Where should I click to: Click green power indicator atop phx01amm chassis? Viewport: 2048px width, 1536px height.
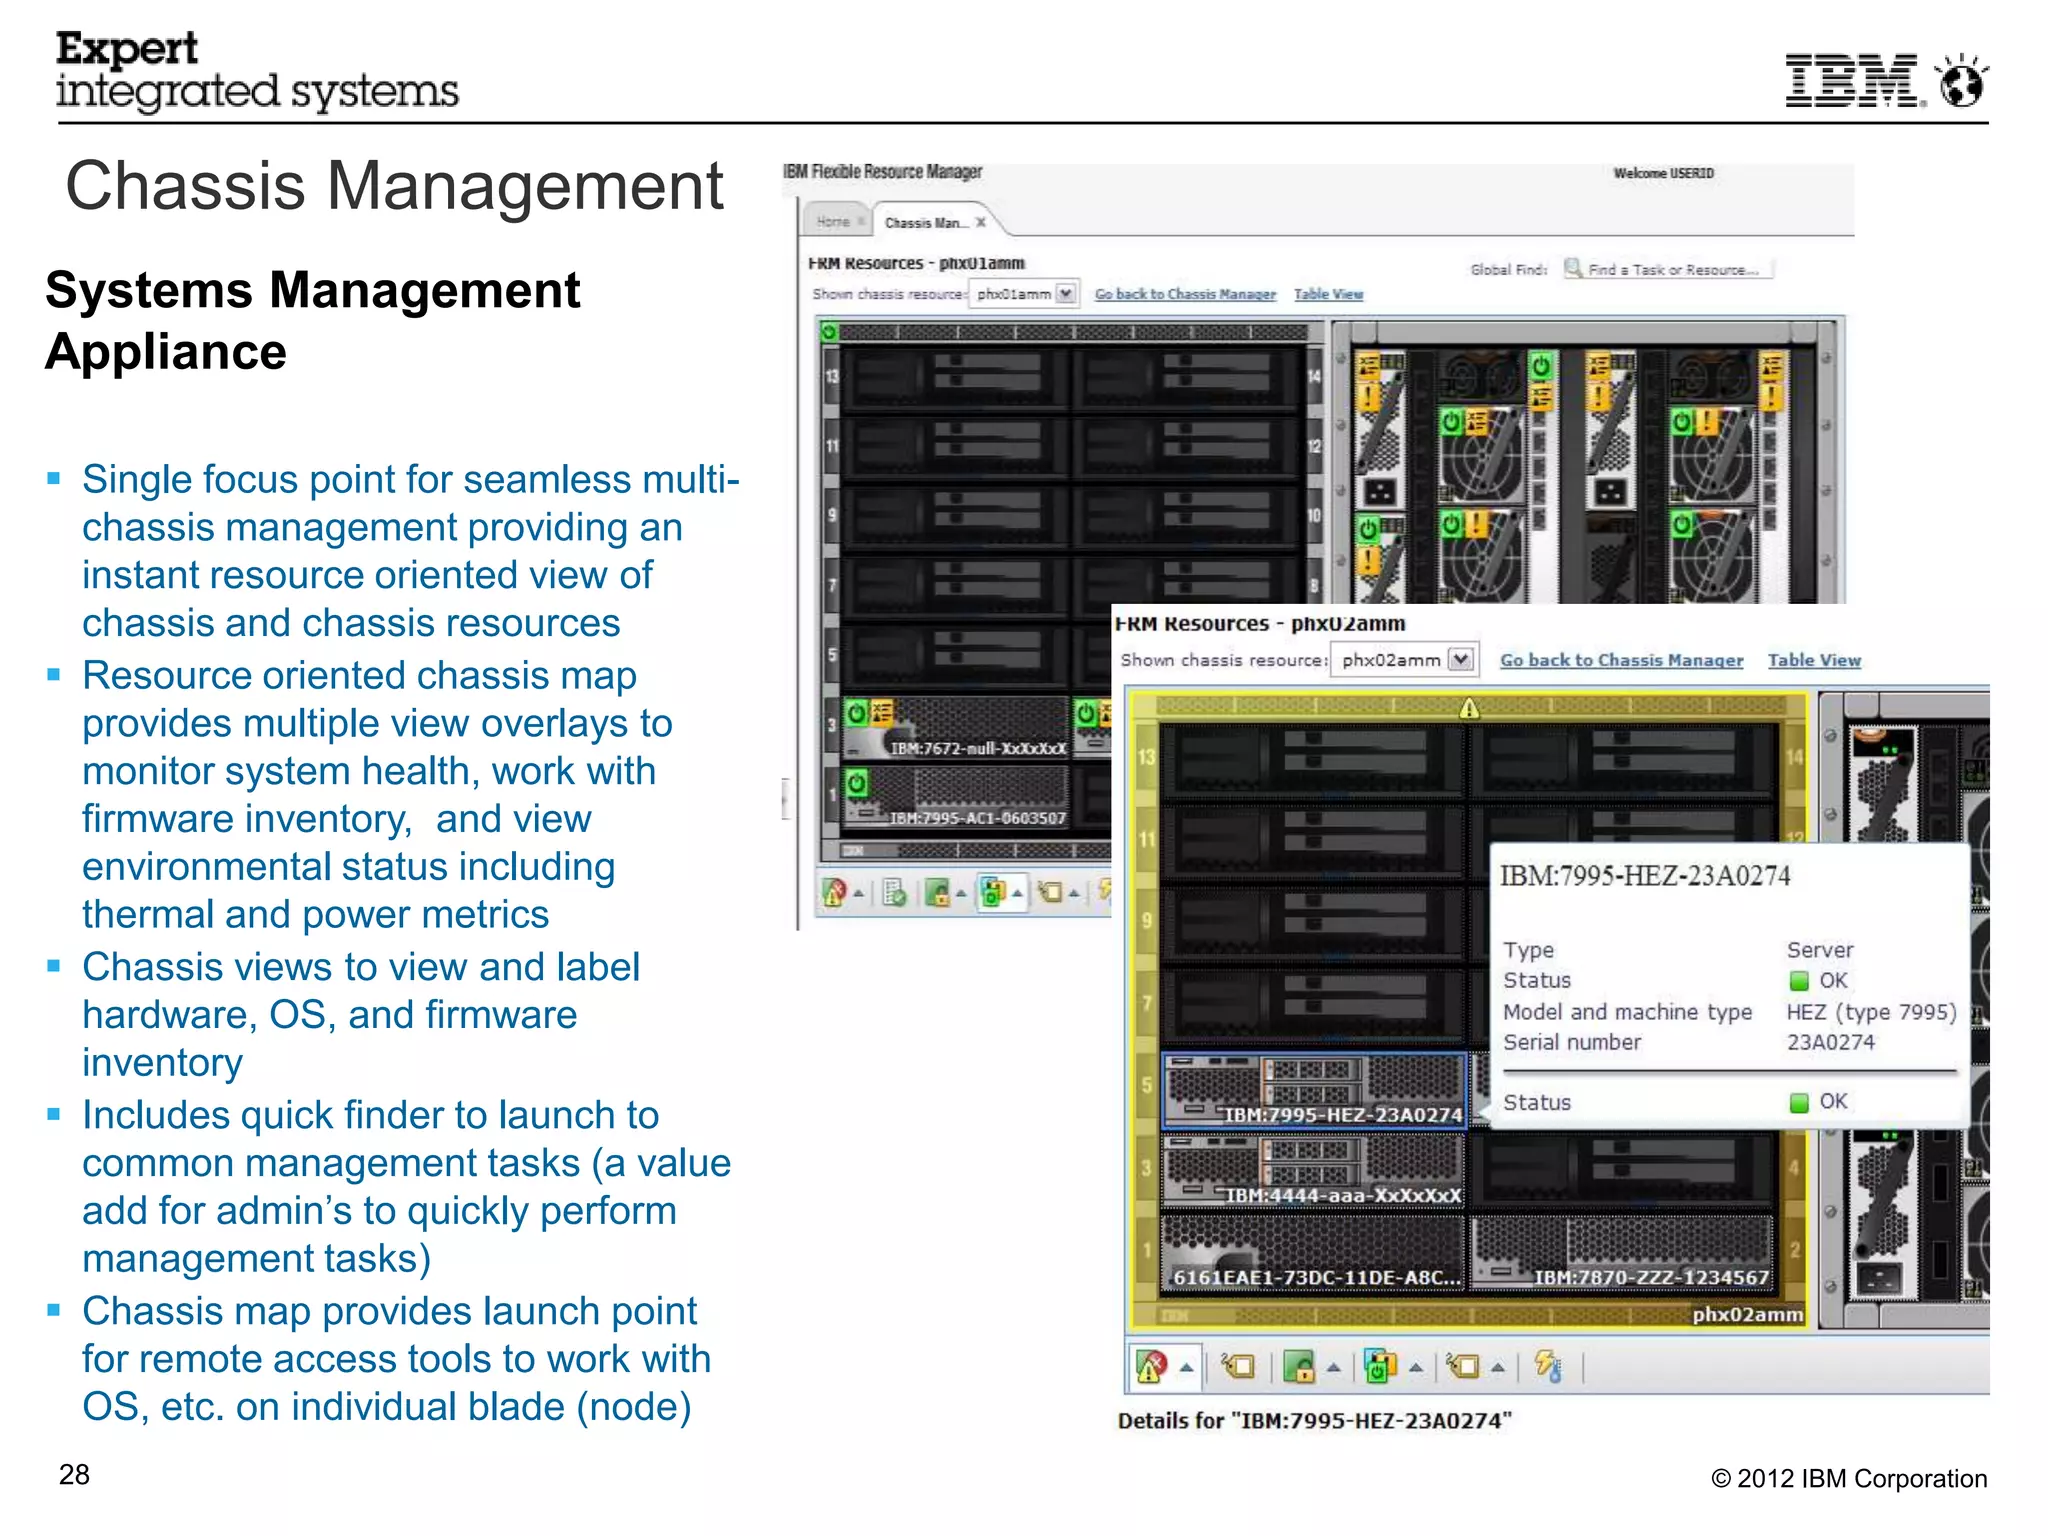829,331
